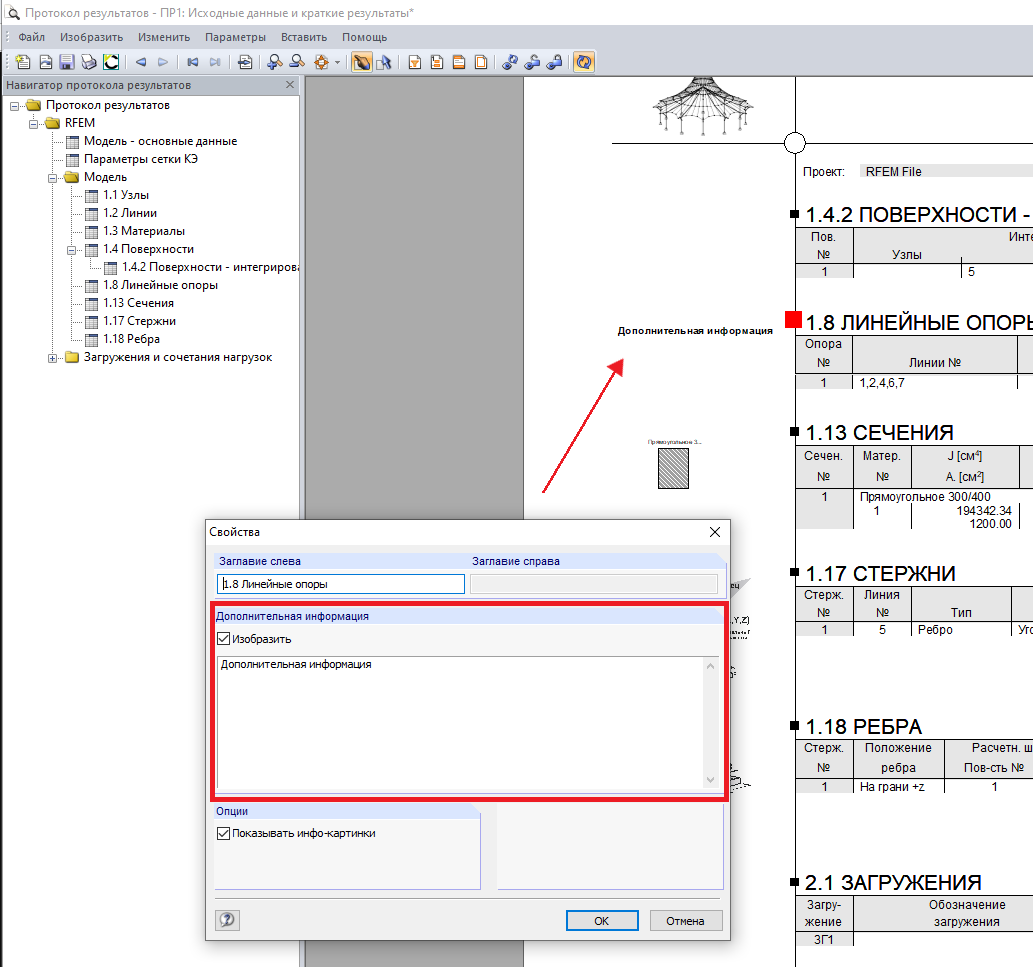Open the Помощь menu
The width and height of the screenshot is (1033, 967).
364,37
